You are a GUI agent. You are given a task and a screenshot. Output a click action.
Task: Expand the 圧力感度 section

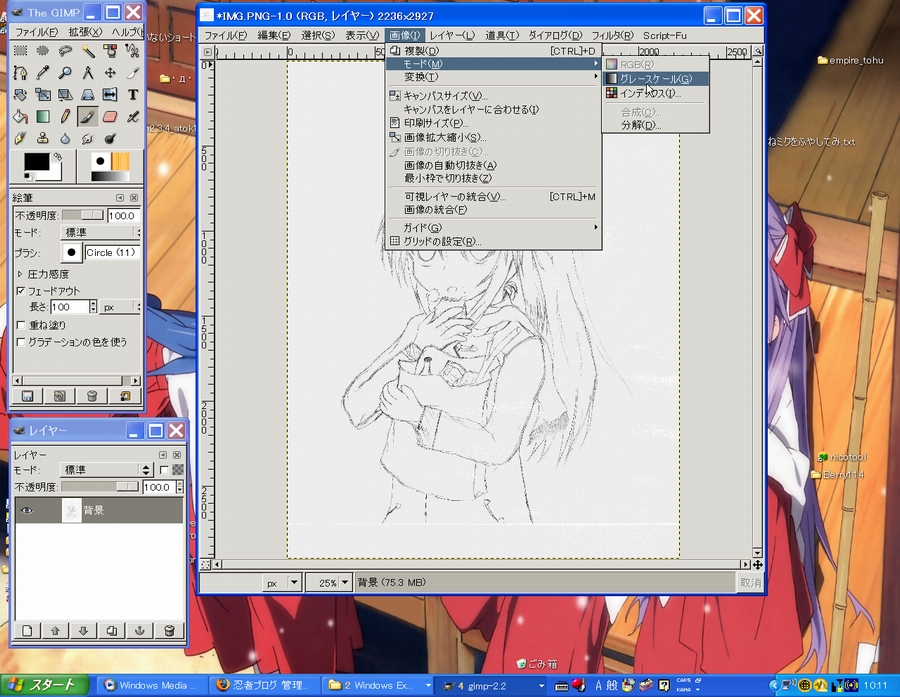[20, 274]
